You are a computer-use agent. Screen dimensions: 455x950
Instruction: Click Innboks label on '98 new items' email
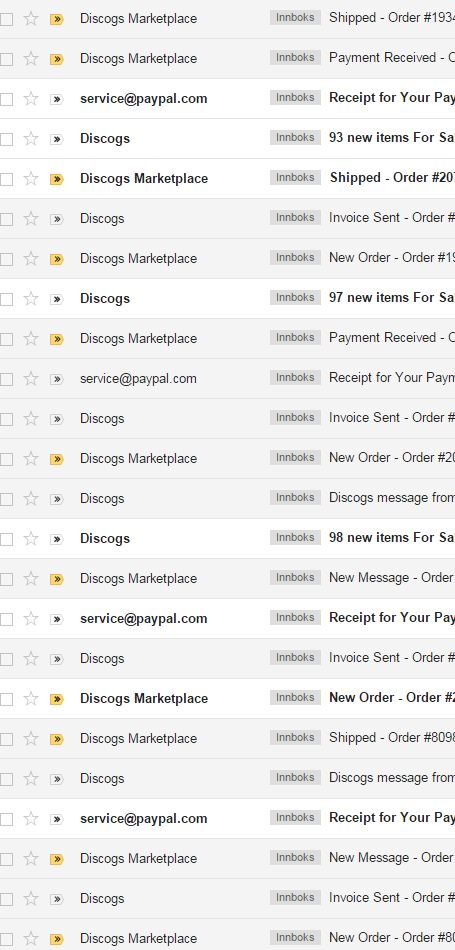coord(295,537)
